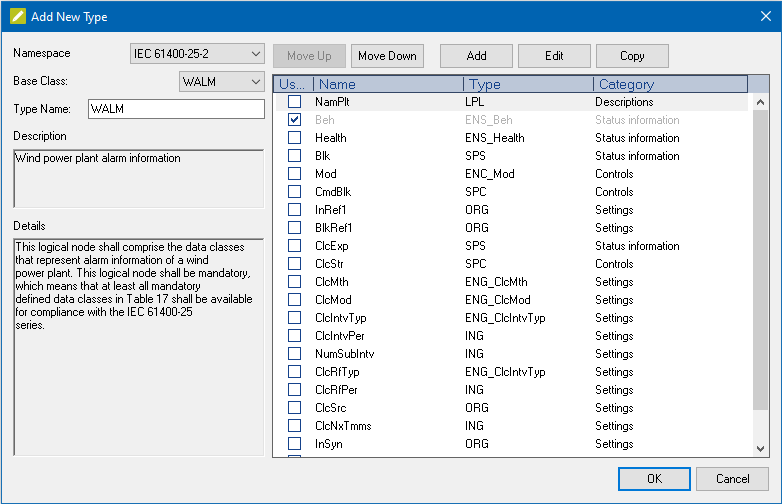This screenshot has height=504, width=782.
Task: Check the ClcIntvTyp checkbox
Action: click(x=295, y=318)
